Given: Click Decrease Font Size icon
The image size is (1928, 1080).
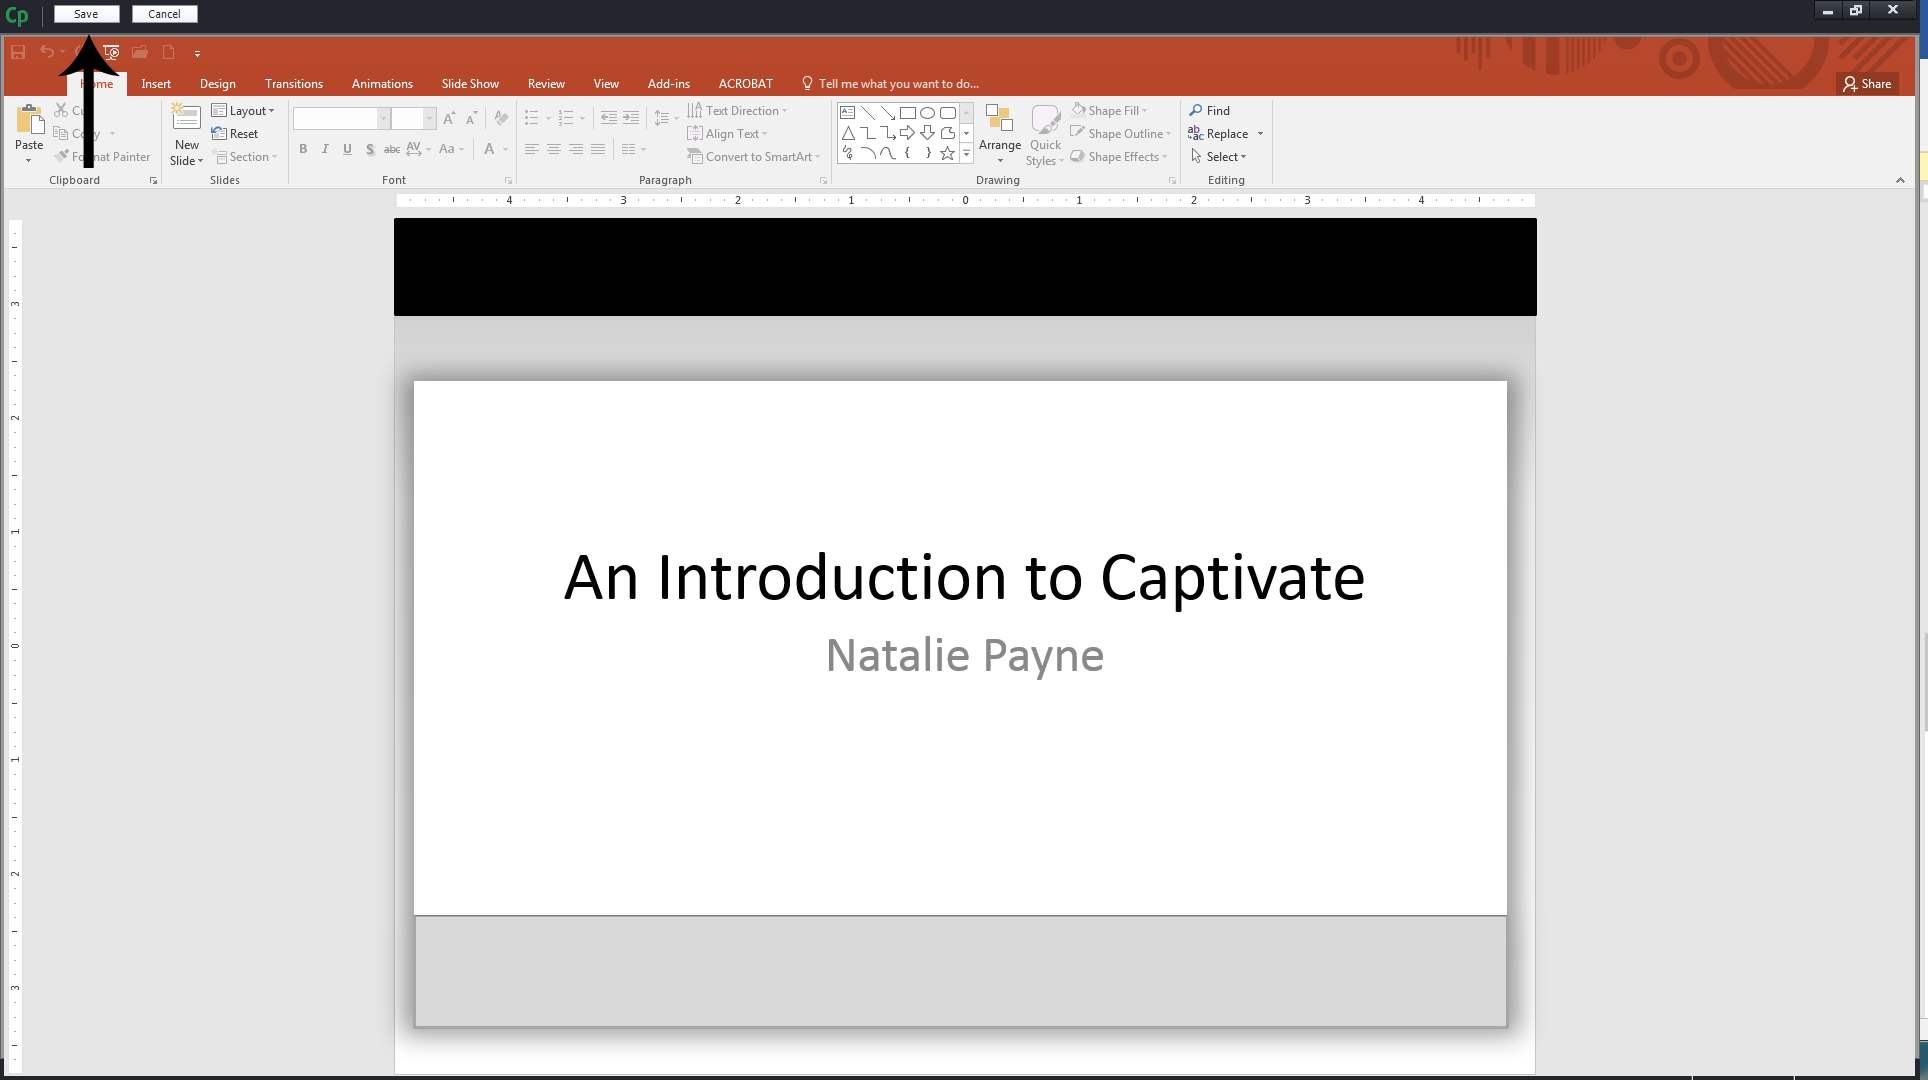Looking at the screenshot, I should tap(472, 119).
